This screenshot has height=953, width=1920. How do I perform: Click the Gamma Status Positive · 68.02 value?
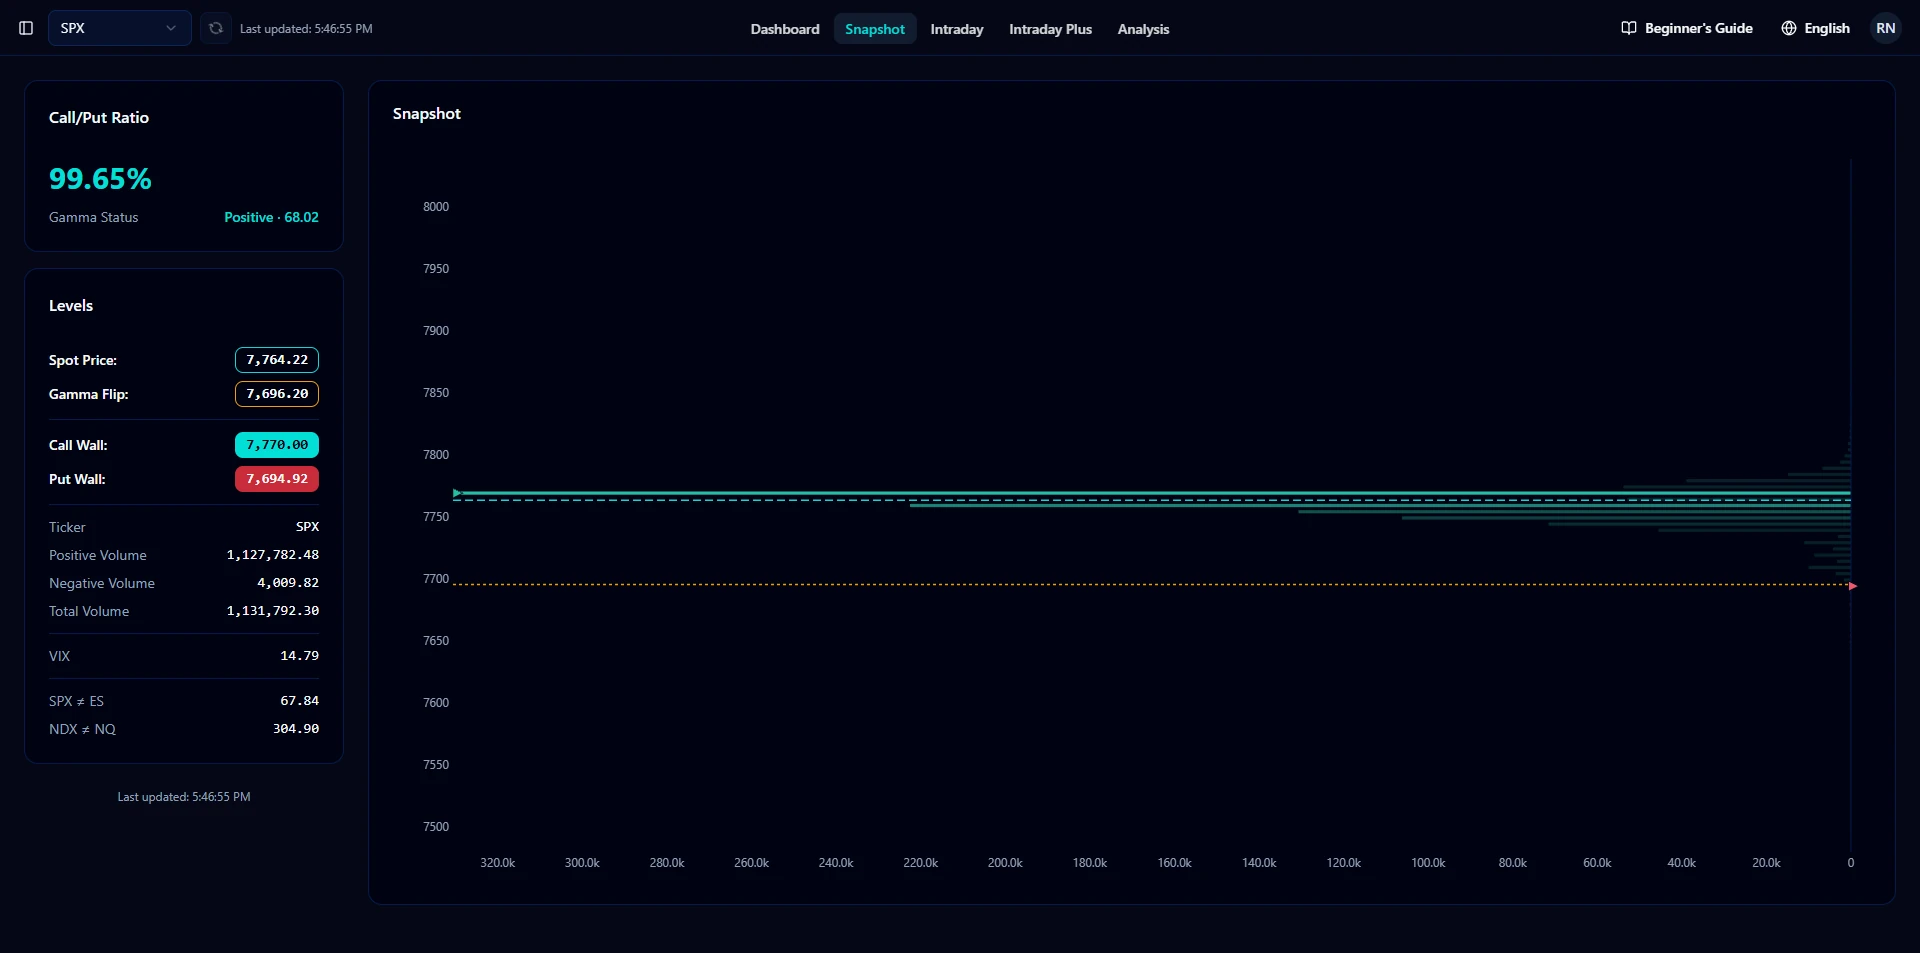point(271,217)
